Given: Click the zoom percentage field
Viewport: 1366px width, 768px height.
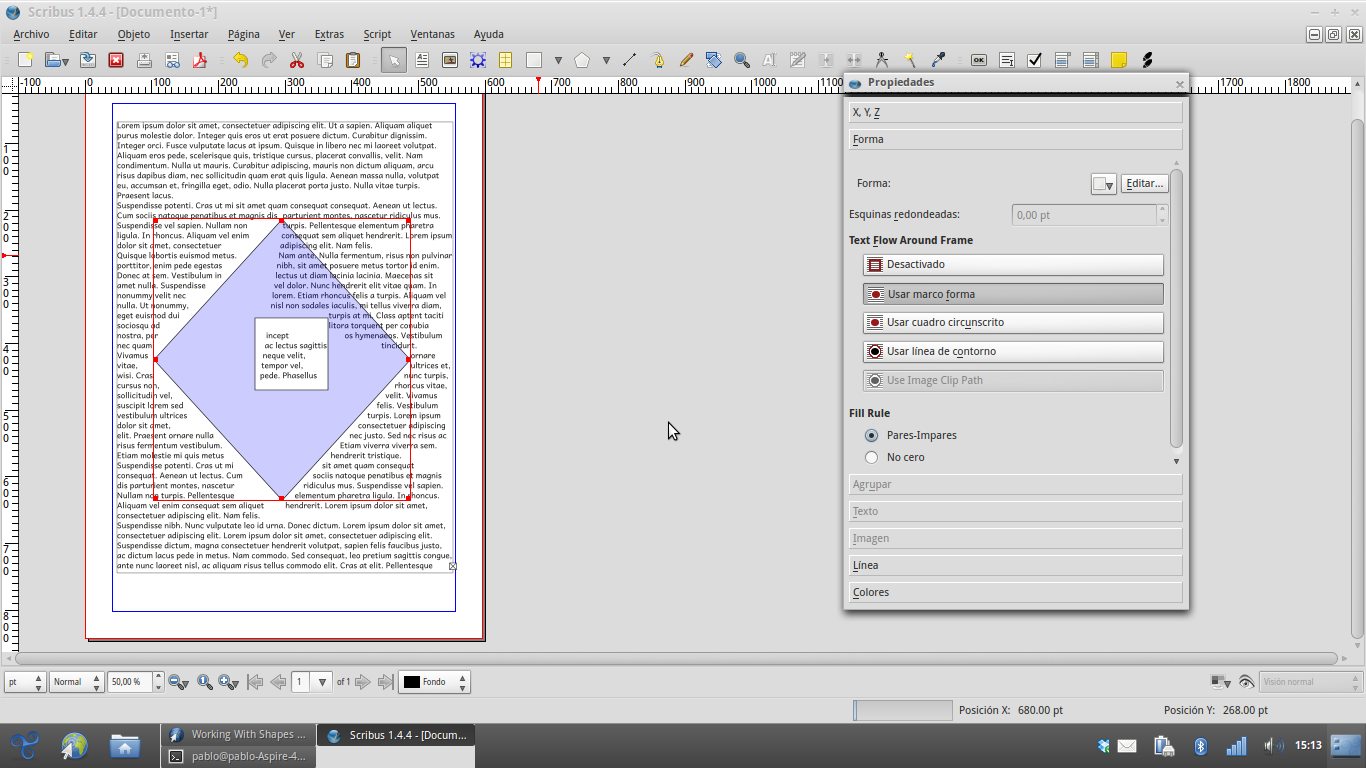Looking at the screenshot, I should pyautogui.click(x=128, y=682).
